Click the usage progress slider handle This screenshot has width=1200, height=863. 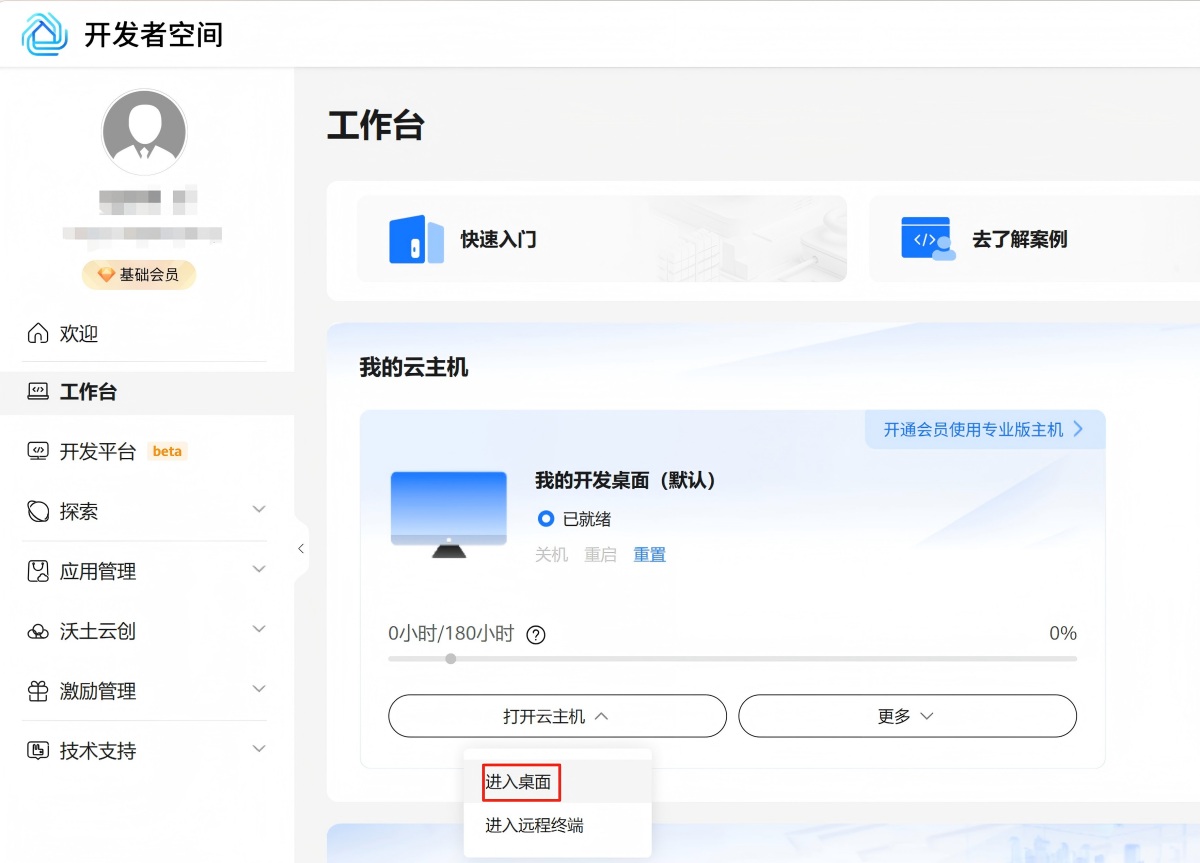click(450, 659)
